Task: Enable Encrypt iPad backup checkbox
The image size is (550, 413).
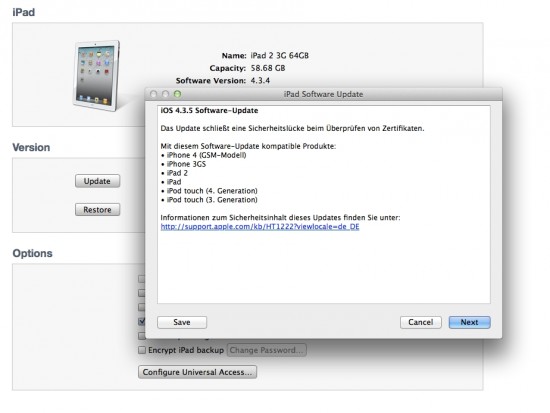Action: 142,350
